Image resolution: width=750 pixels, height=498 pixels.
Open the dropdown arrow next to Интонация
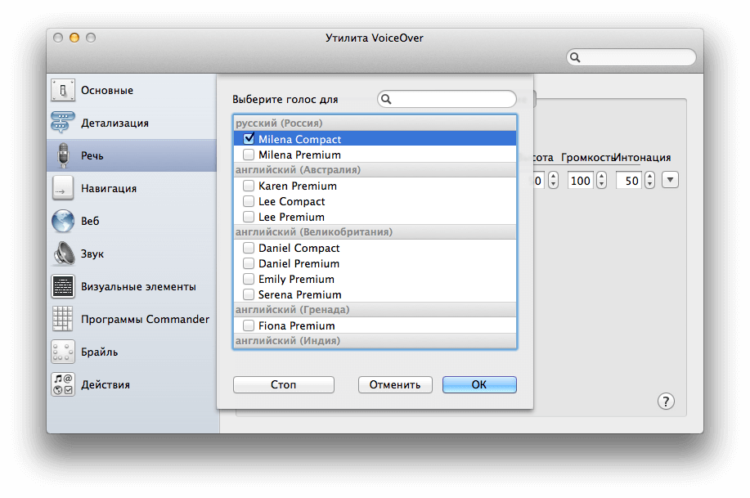(670, 180)
